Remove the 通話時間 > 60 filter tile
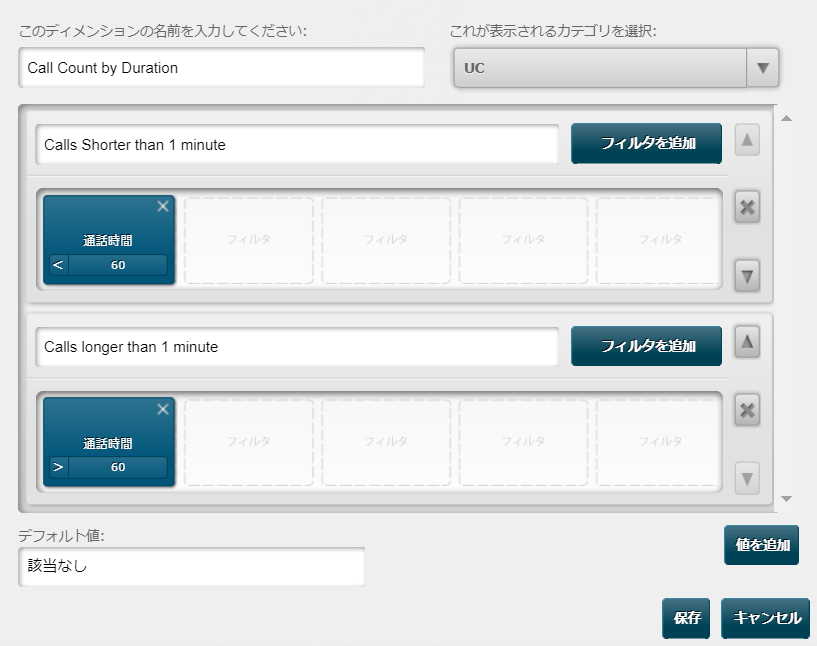 (x=163, y=409)
